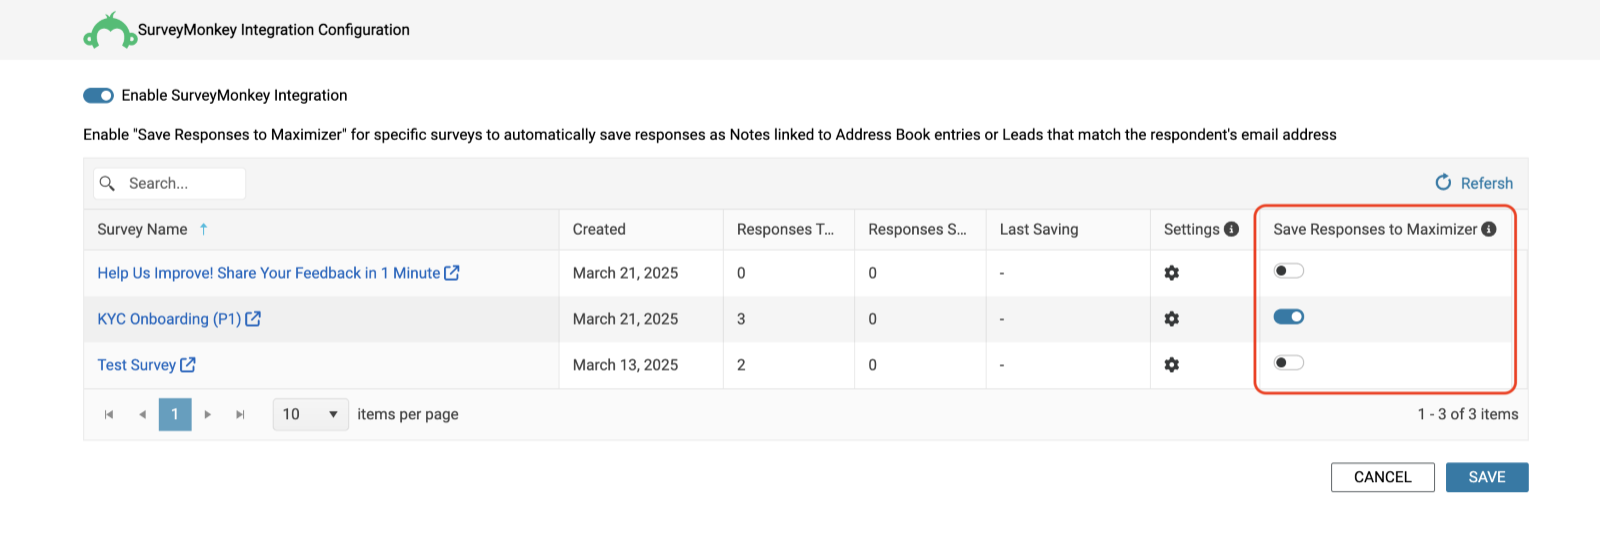Disable the Enable SurveyMonkey Integration toggle
1600x560 pixels.
pos(98,95)
